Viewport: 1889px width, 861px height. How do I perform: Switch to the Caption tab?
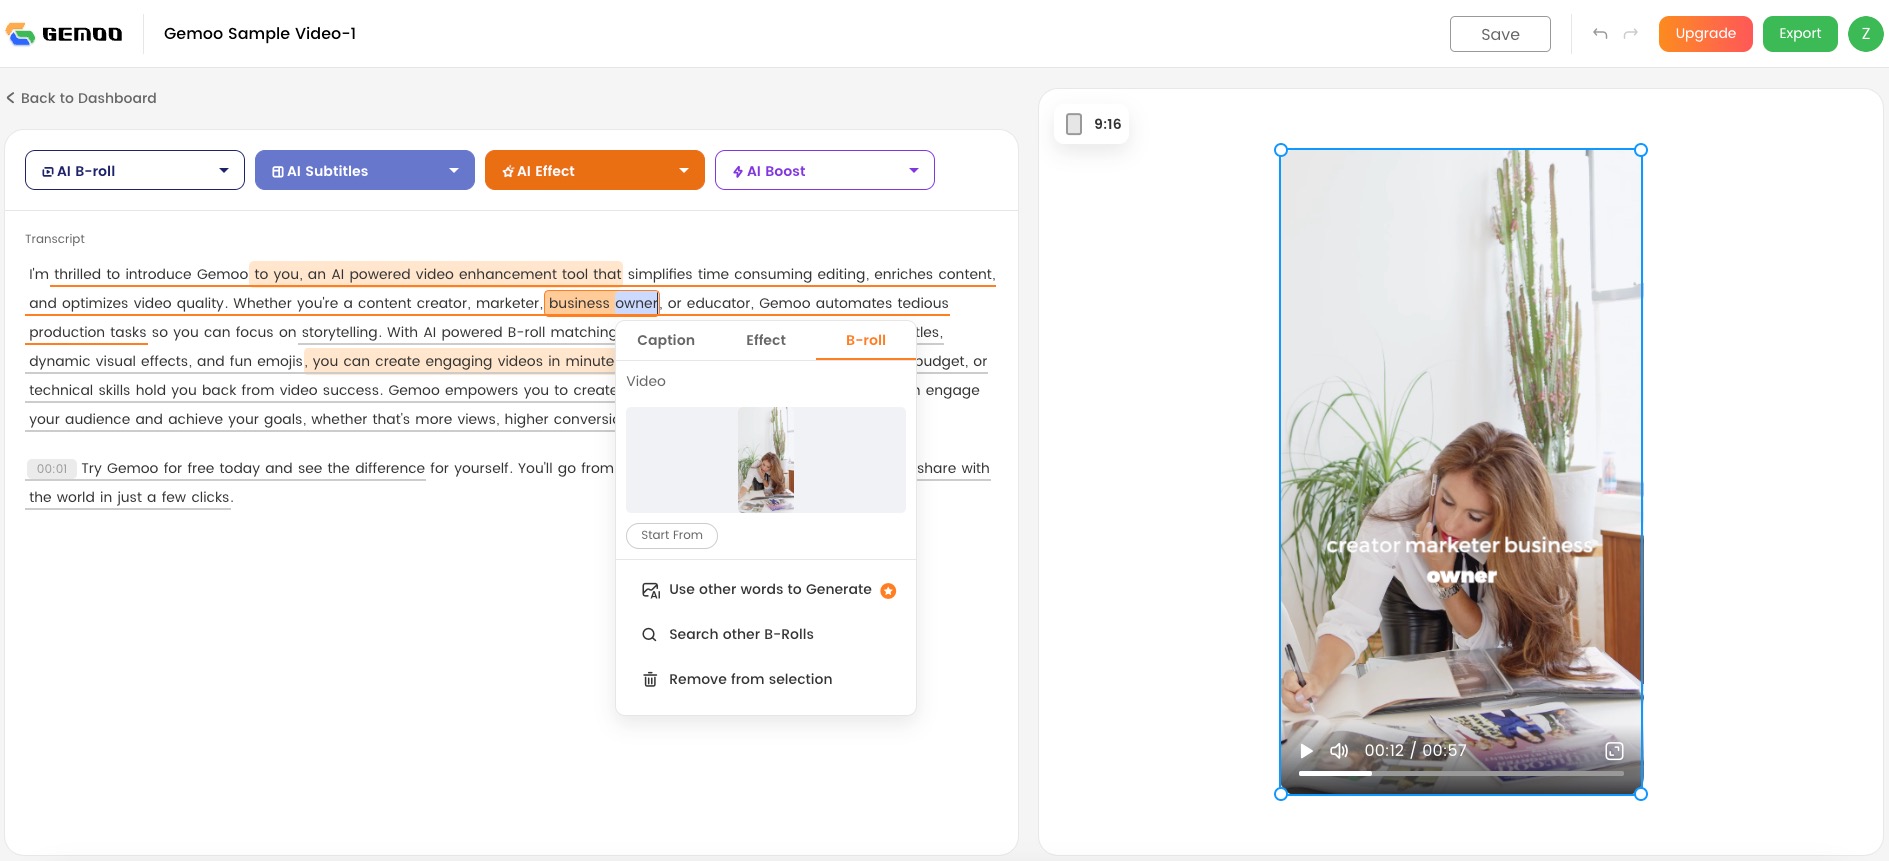point(666,340)
